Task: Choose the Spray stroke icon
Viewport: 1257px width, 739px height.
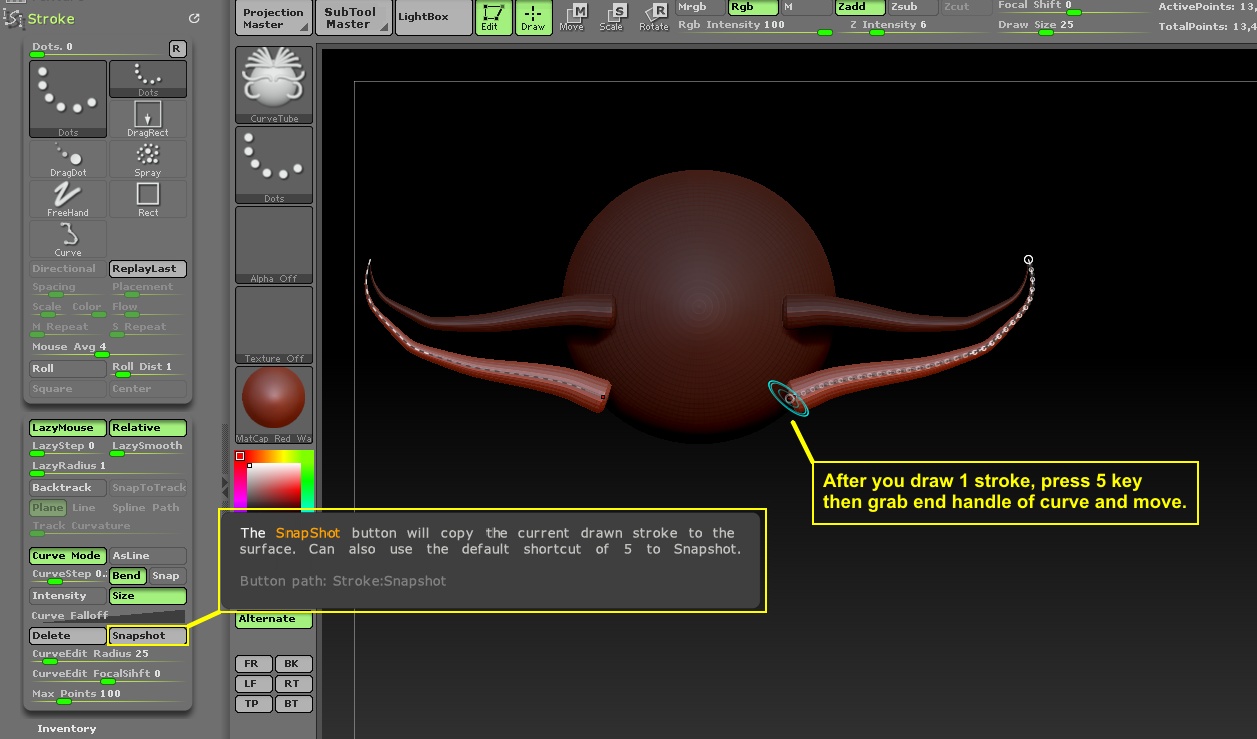Action: pos(148,159)
